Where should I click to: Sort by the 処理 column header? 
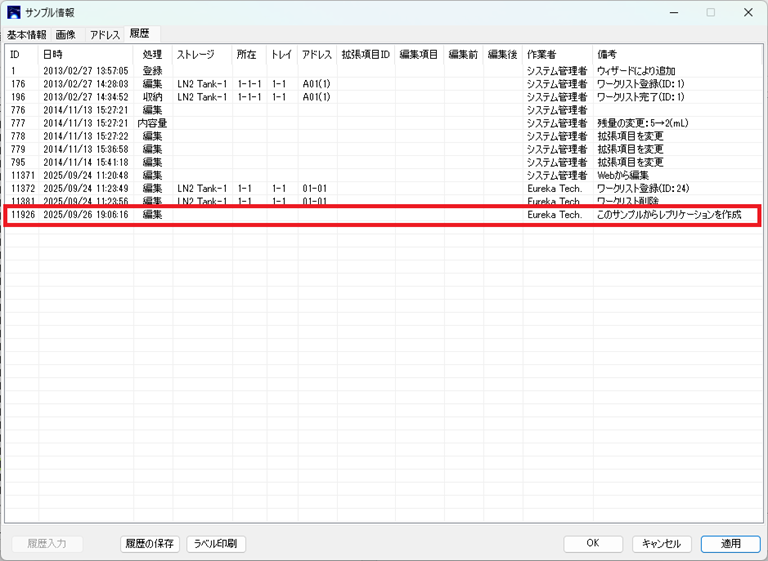point(152,54)
